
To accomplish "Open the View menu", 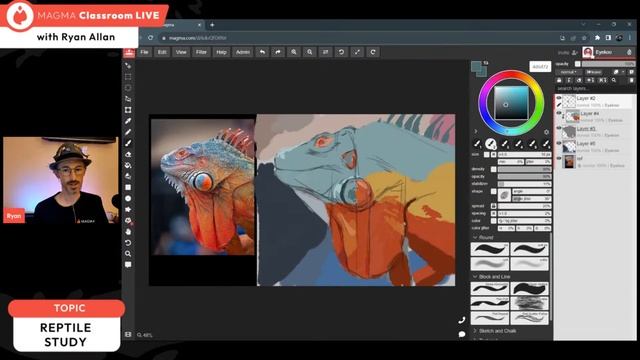I will tap(181, 52).
